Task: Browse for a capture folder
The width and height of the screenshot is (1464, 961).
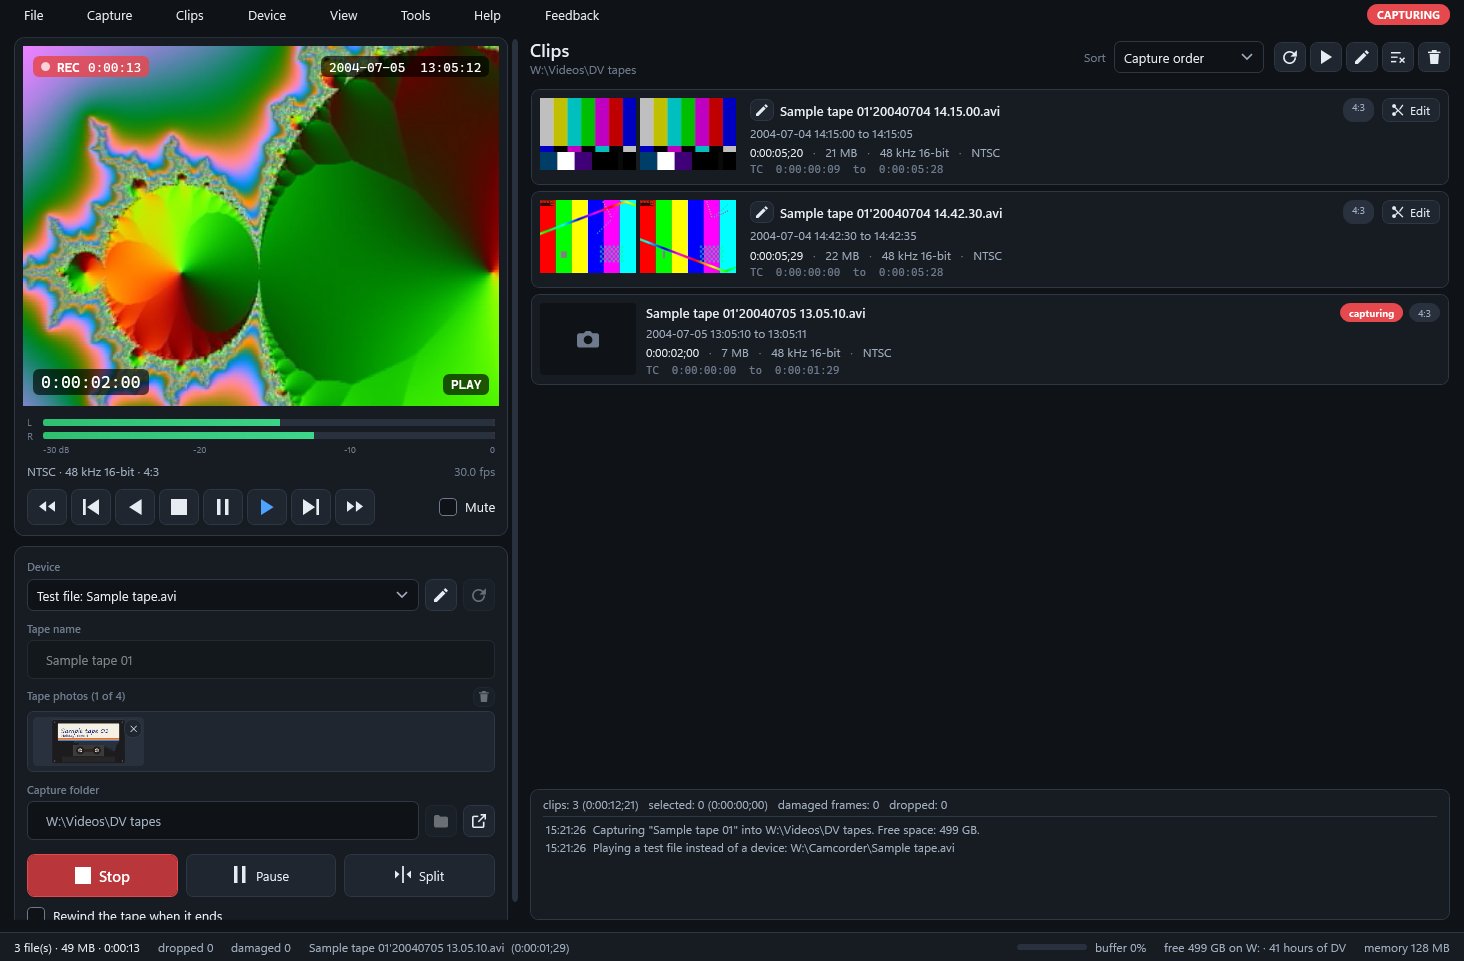Action: point(441,821)
